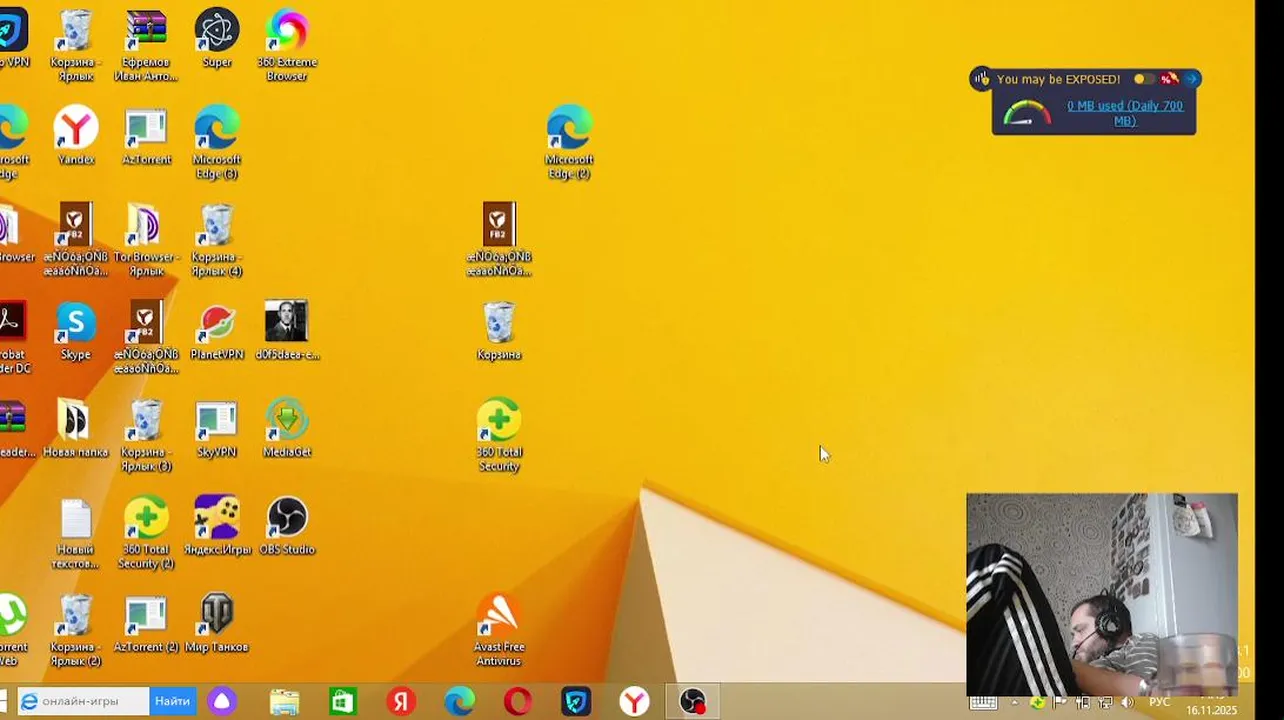Open Microsoft Edge (2) shortcut
1284x720 pixels.
coord(569,143)
